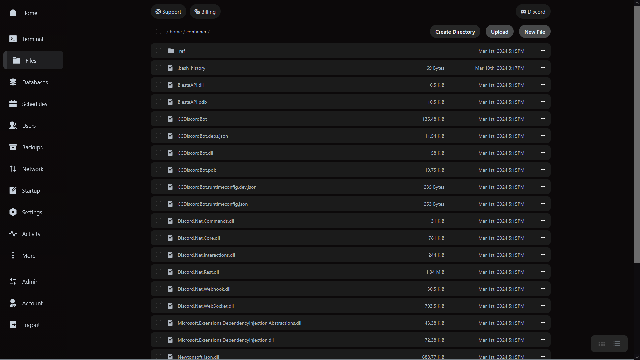Tick the checkbox for CCDiscordBot.runtimeconfig.json

(x=158, y=204)
